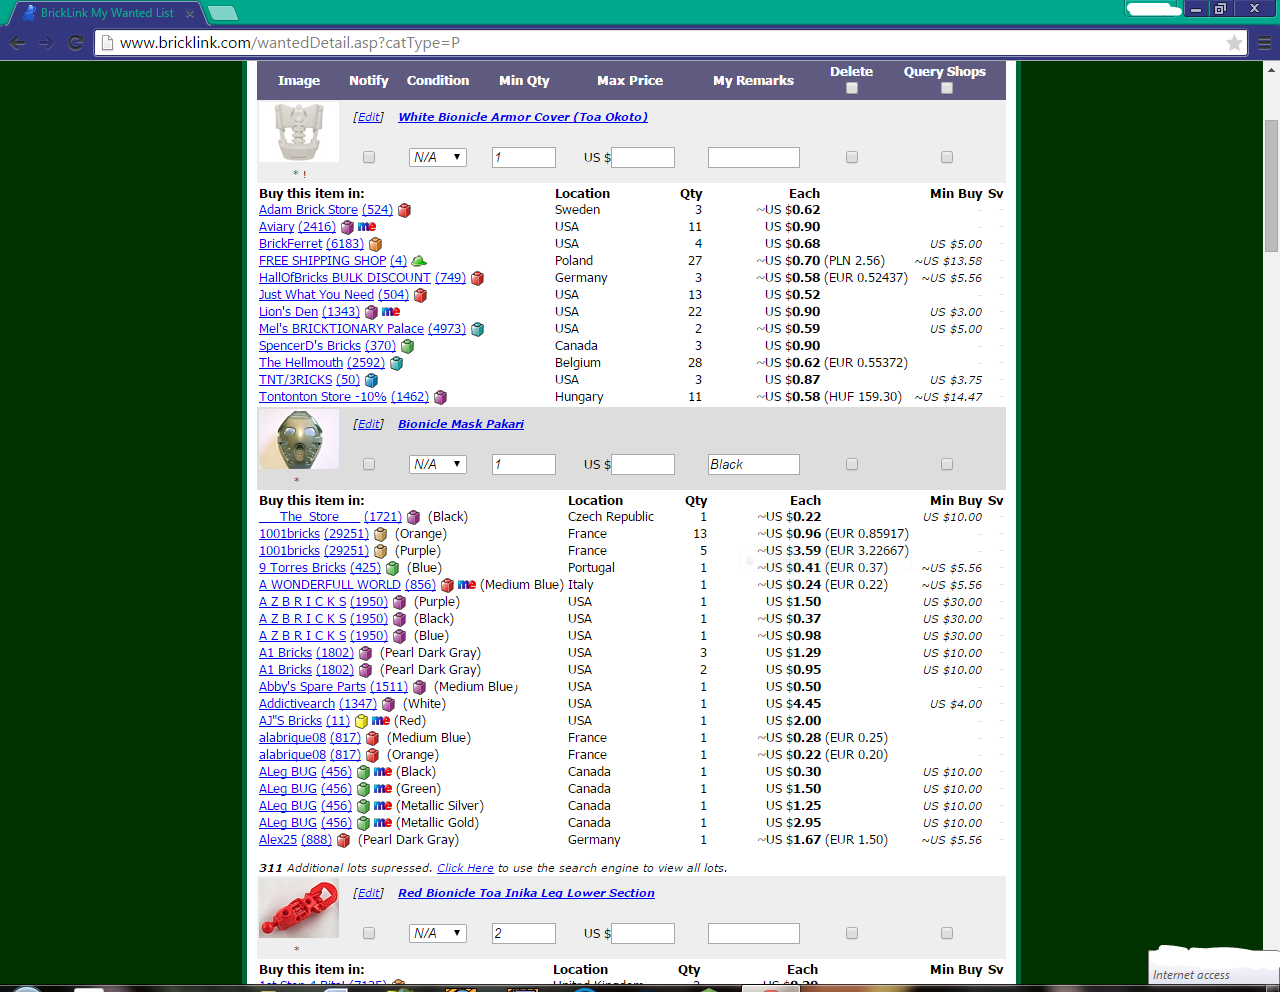Open the Bionicle Mask Pakari item link
The image size is (1284, 992).
tap(461, 424)
